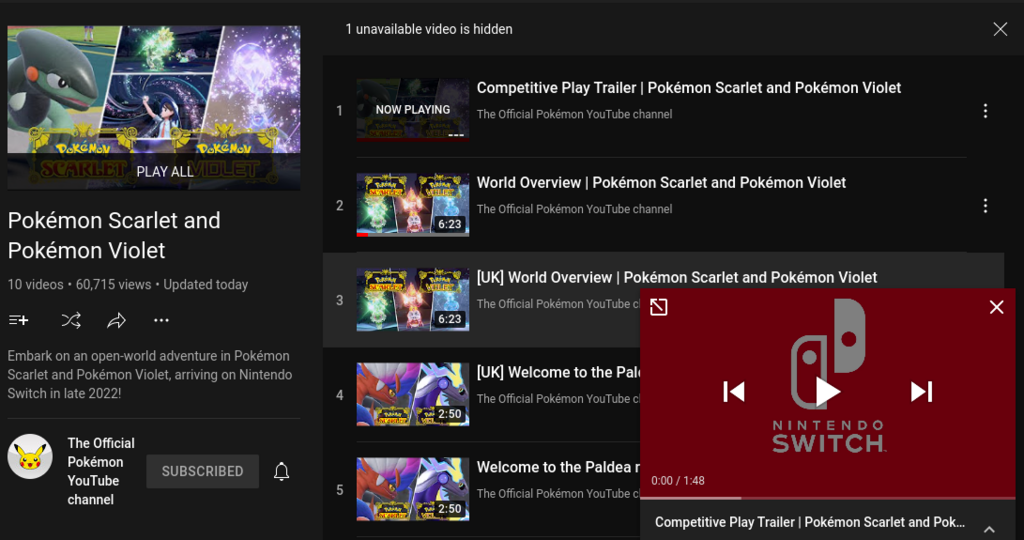The image size is (1024, 540).
Task: Click the NOW PLAYING thumbnail of video 1
Action: coord(413,110)
